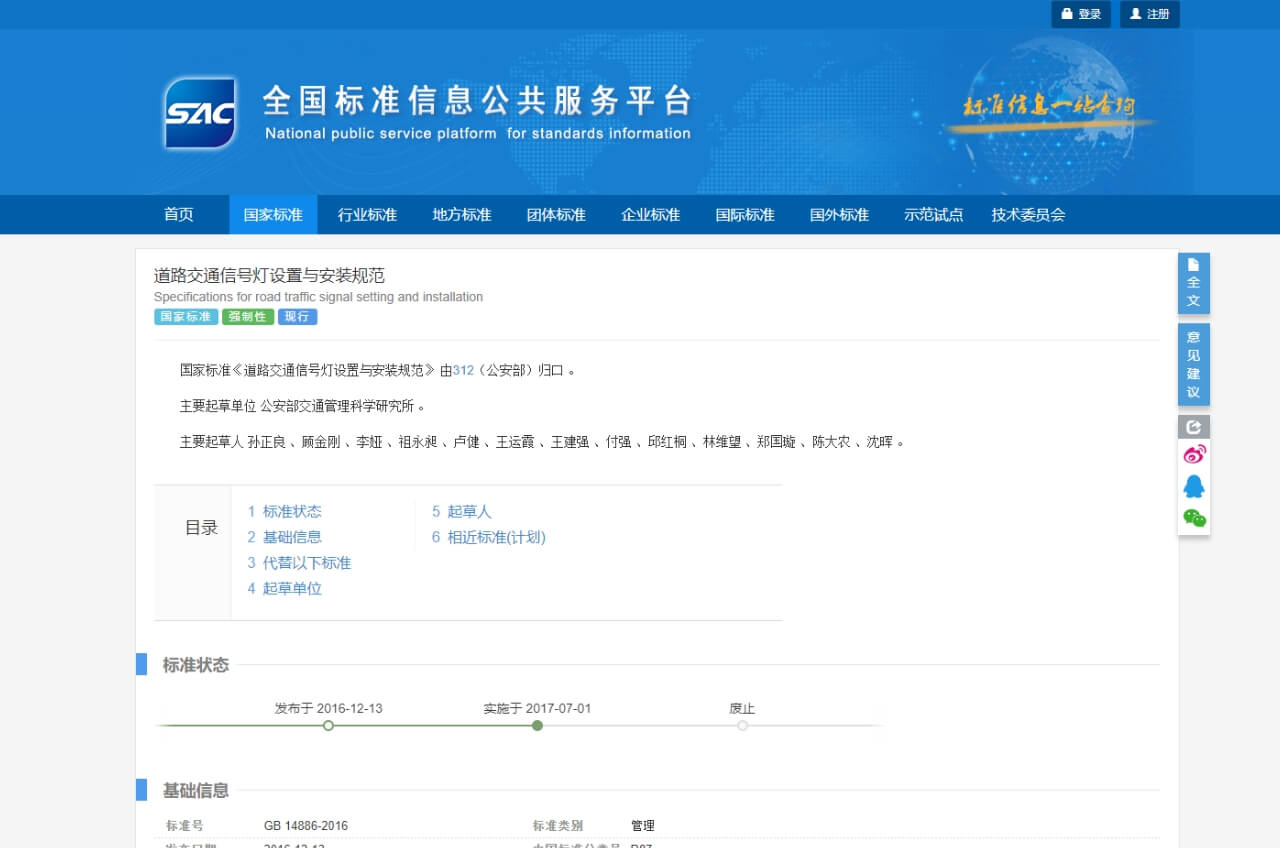Screen dimensions: 1280x848
Task: Navigate to 首页 in the menu bar
Action: (x=177, y=214)
